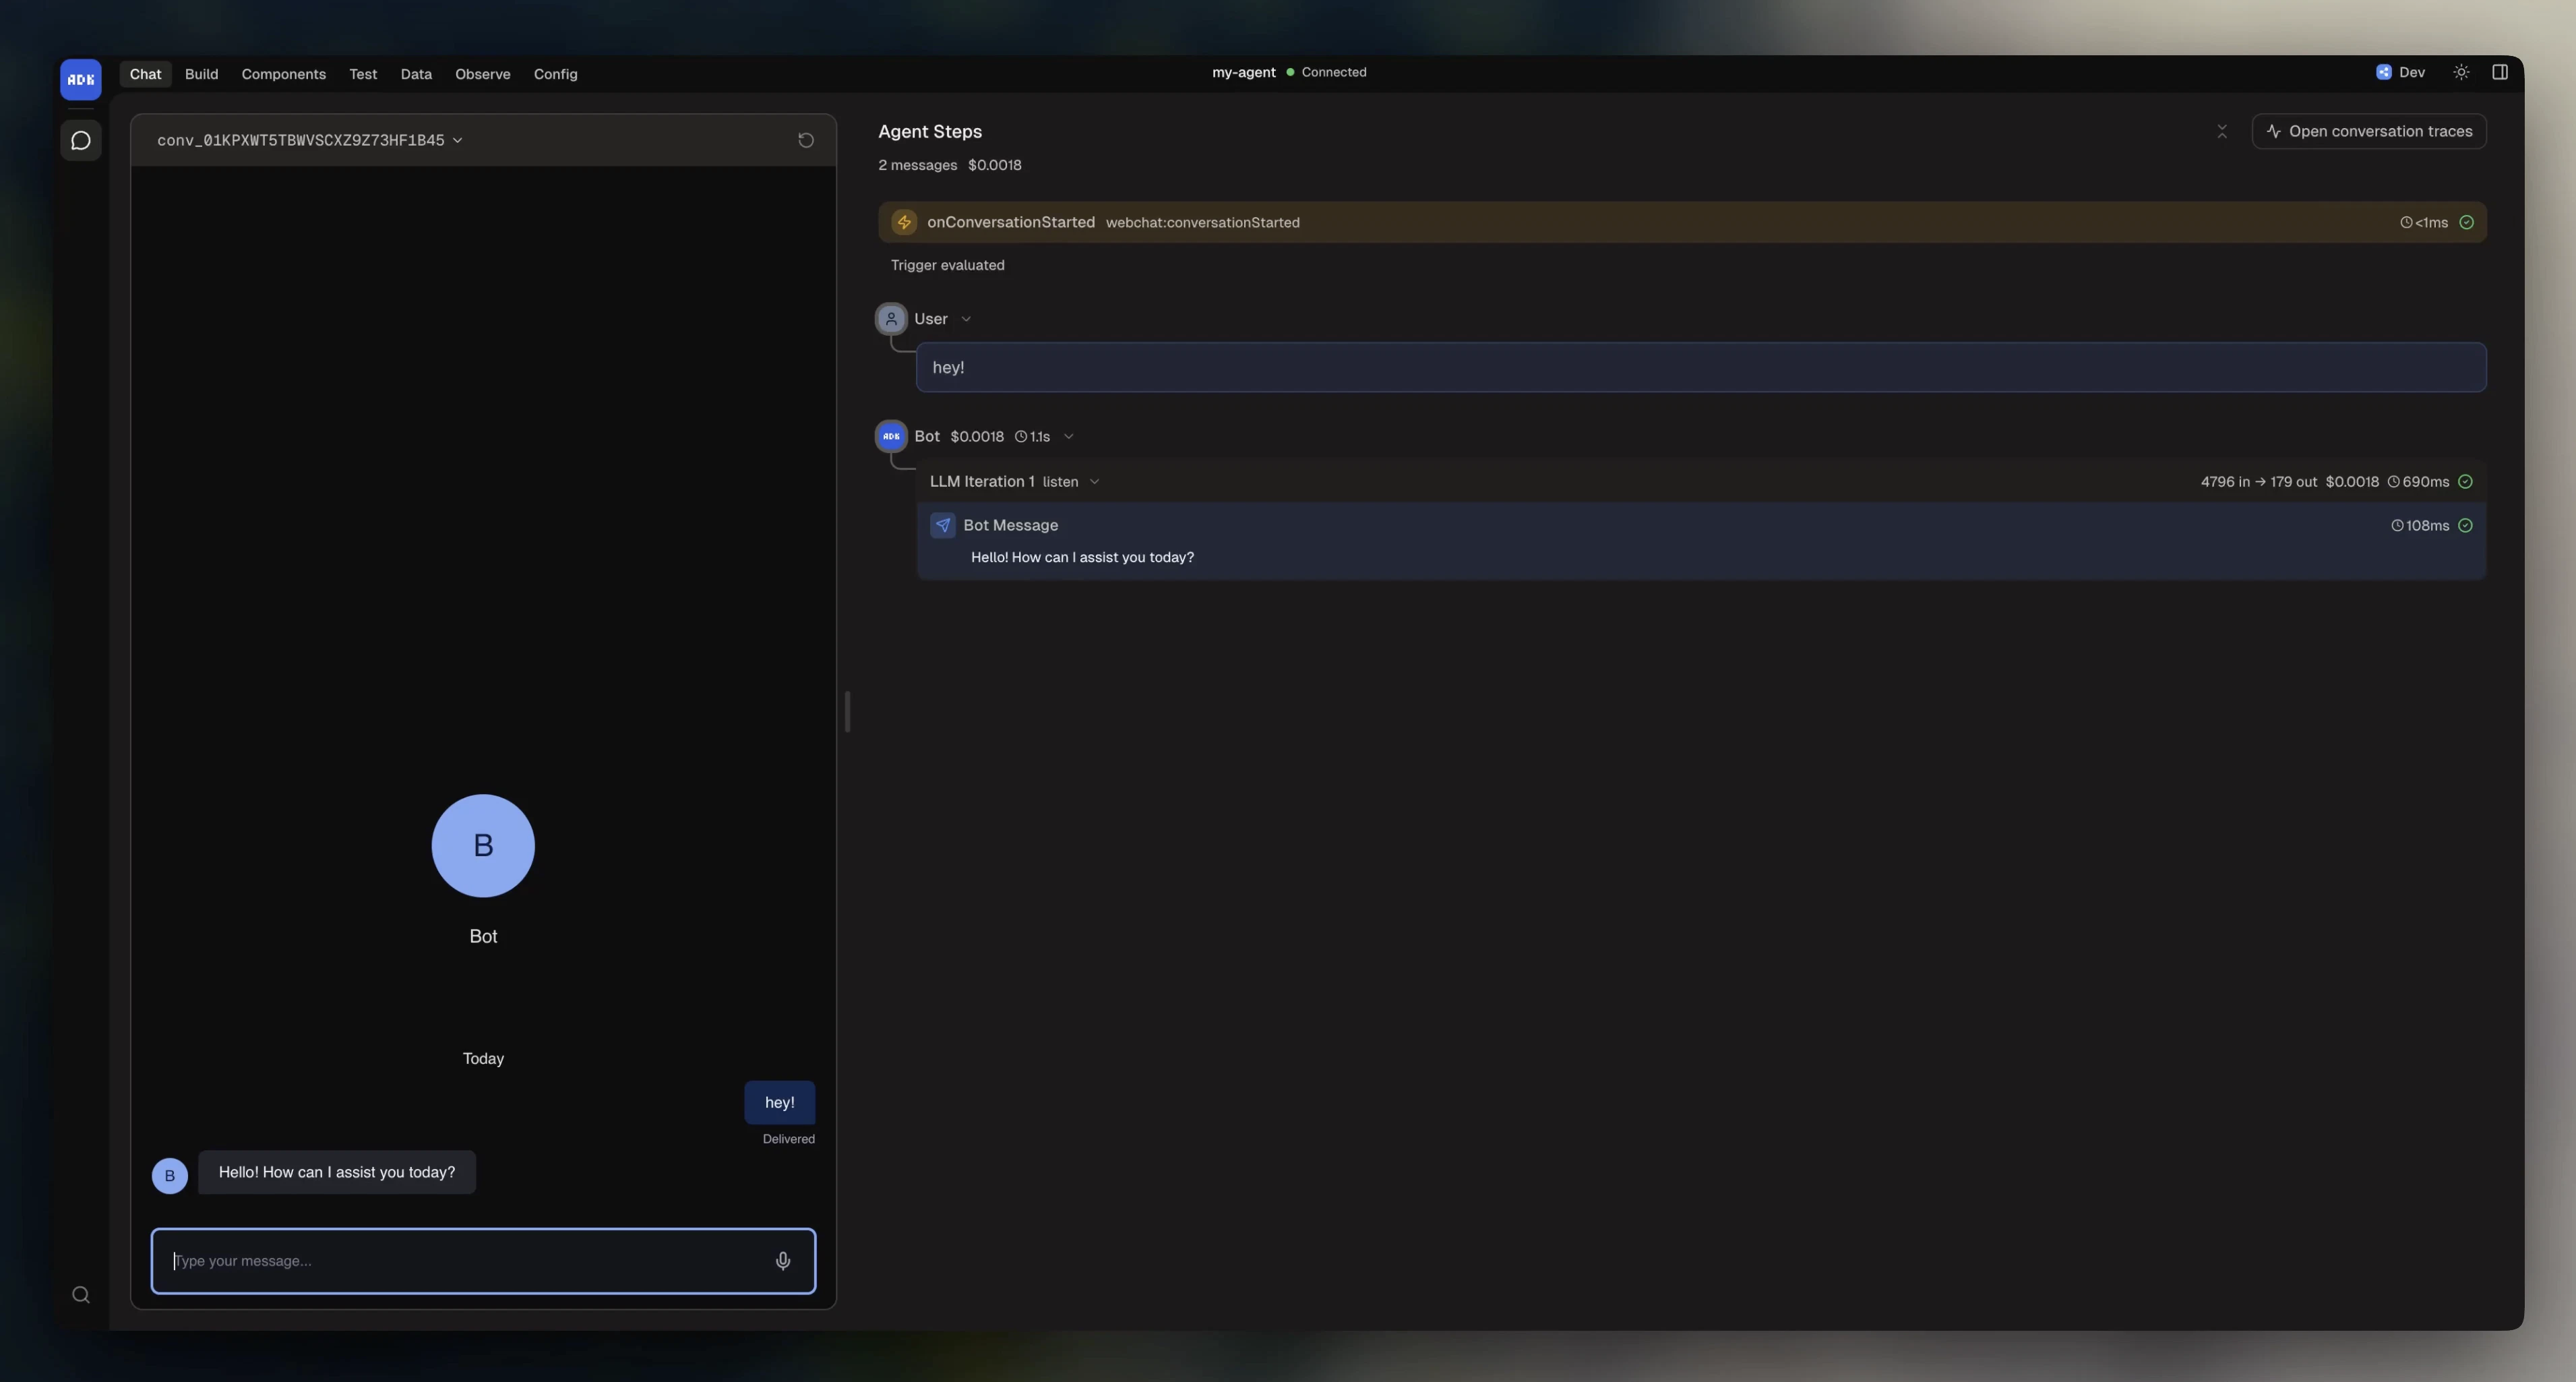Viewport: 2576px width, 1382px height.
Task: Expand the User message details chevron
Action: (966, 318)
